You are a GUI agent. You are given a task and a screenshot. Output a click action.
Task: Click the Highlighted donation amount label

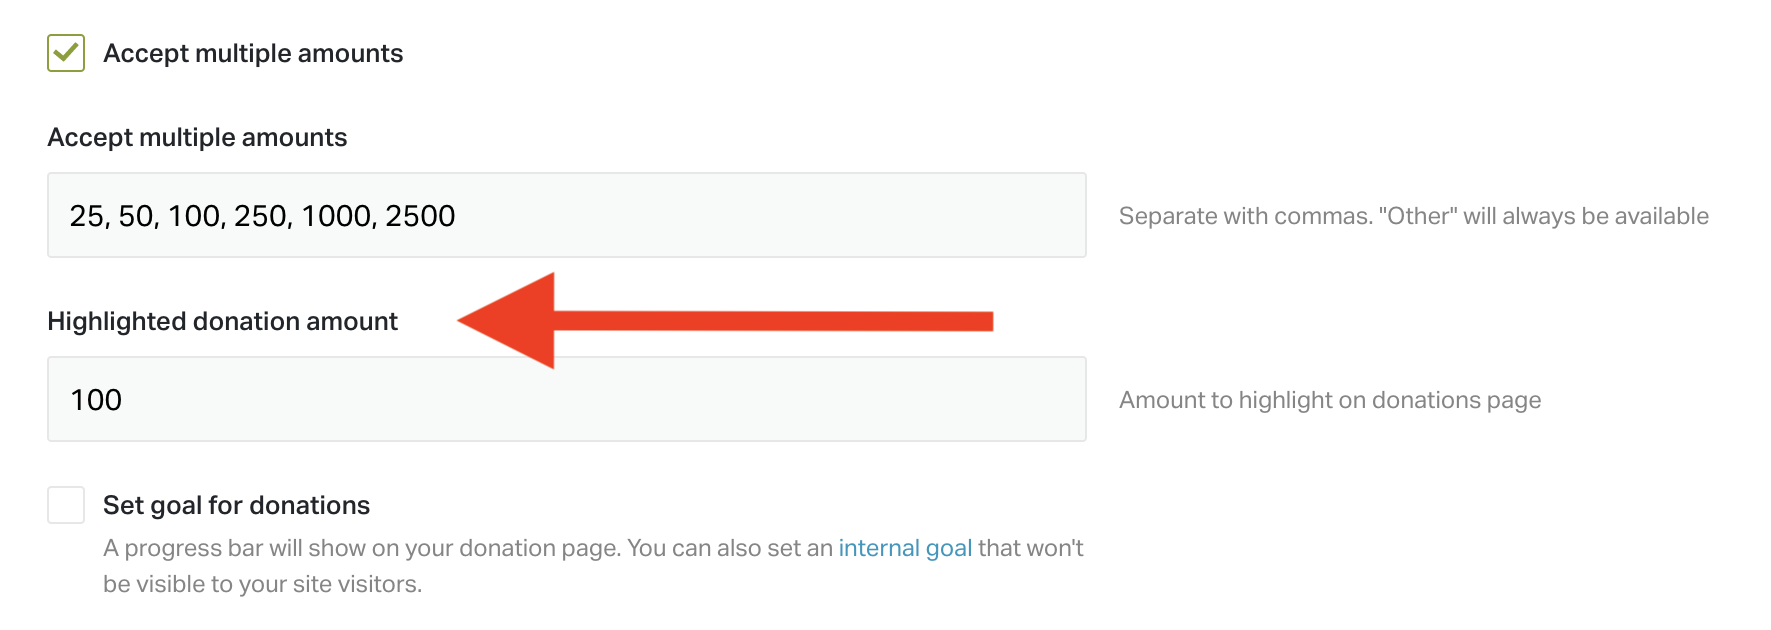coord(222,322)
